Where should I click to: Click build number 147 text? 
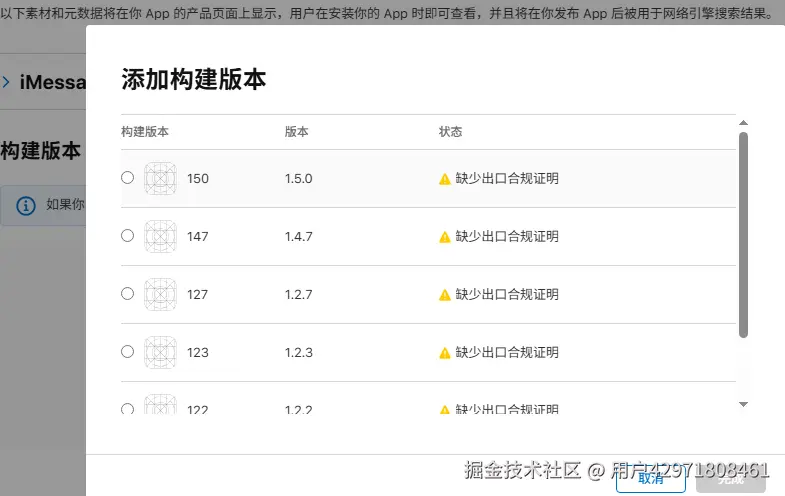(198, 237)
